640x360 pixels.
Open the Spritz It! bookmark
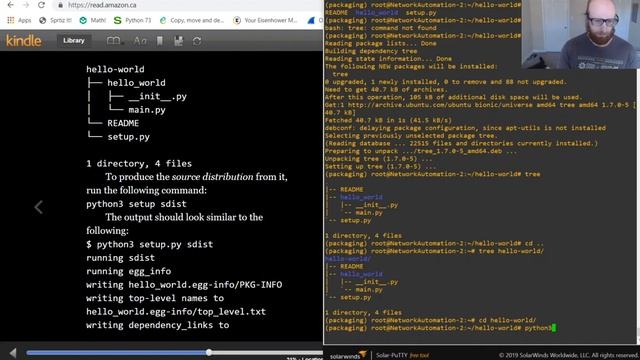[x=55, y=20]
